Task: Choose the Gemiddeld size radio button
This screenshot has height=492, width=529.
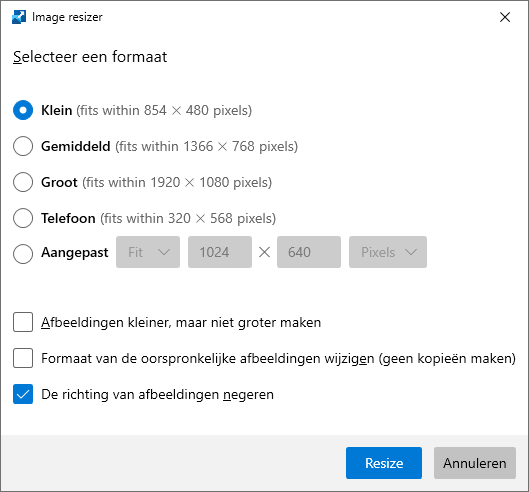Action: point(23,146)
